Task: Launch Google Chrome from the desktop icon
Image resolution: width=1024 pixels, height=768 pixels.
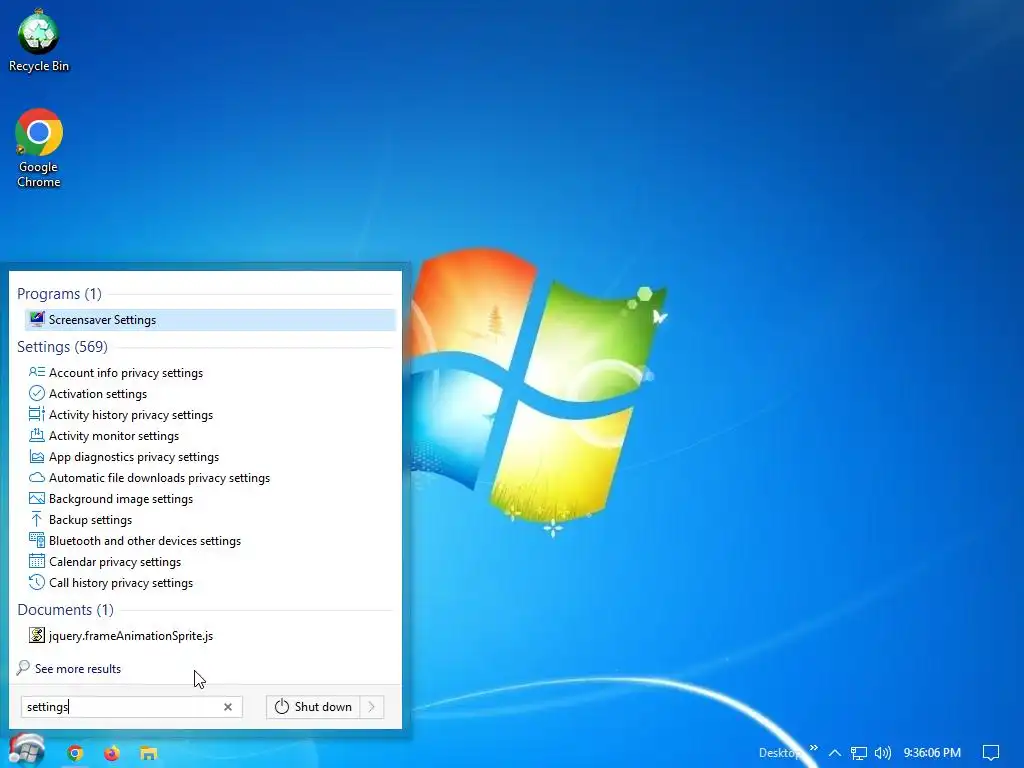Action: [x=39, y=149]
